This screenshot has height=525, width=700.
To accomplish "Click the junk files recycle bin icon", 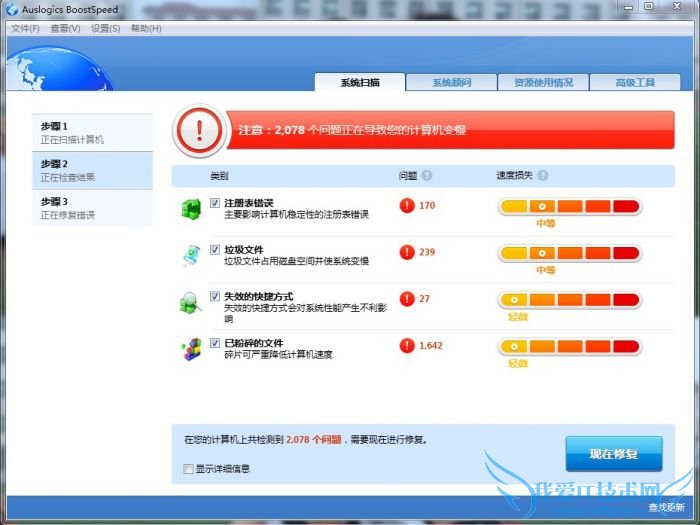I will (x=192, y=255).
